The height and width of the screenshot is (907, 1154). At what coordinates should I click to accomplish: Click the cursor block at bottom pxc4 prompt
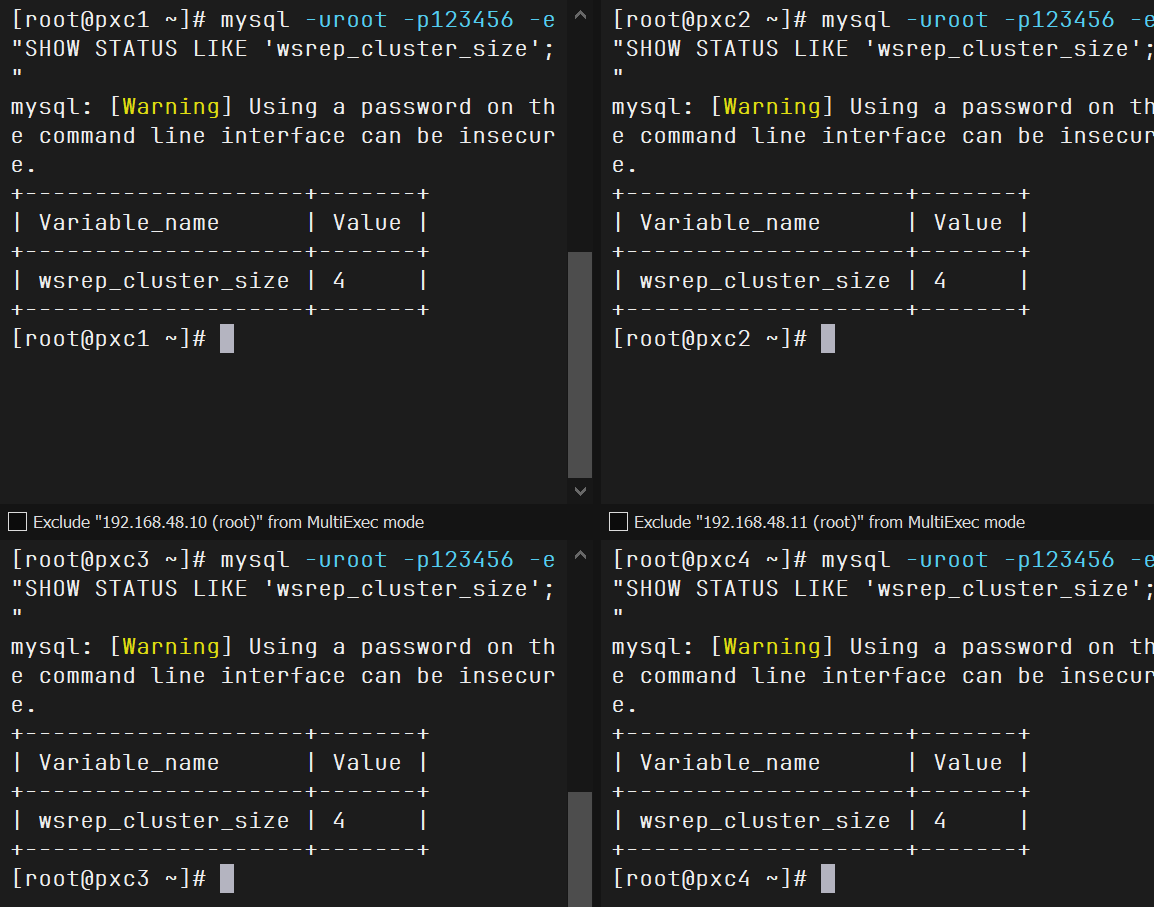(x=827, y=879)
